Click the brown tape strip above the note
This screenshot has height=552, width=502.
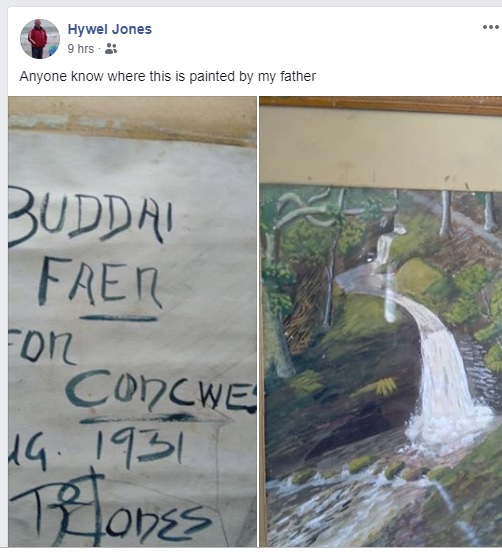(x=132, y=121)
